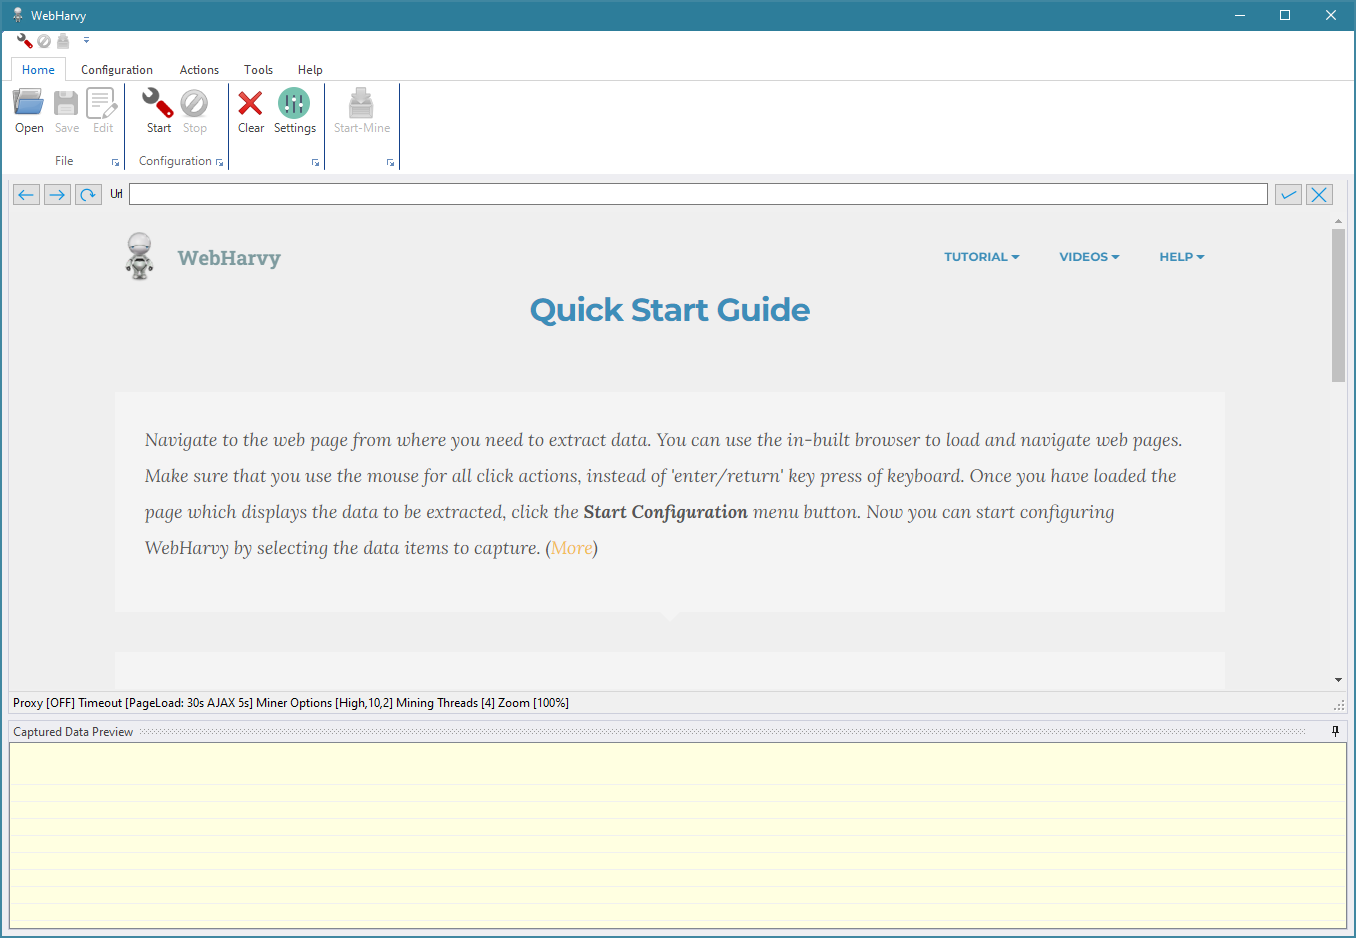Switch to the Actions ribbon tab
The image size is (1356, 938).
[x=199, y=69]
